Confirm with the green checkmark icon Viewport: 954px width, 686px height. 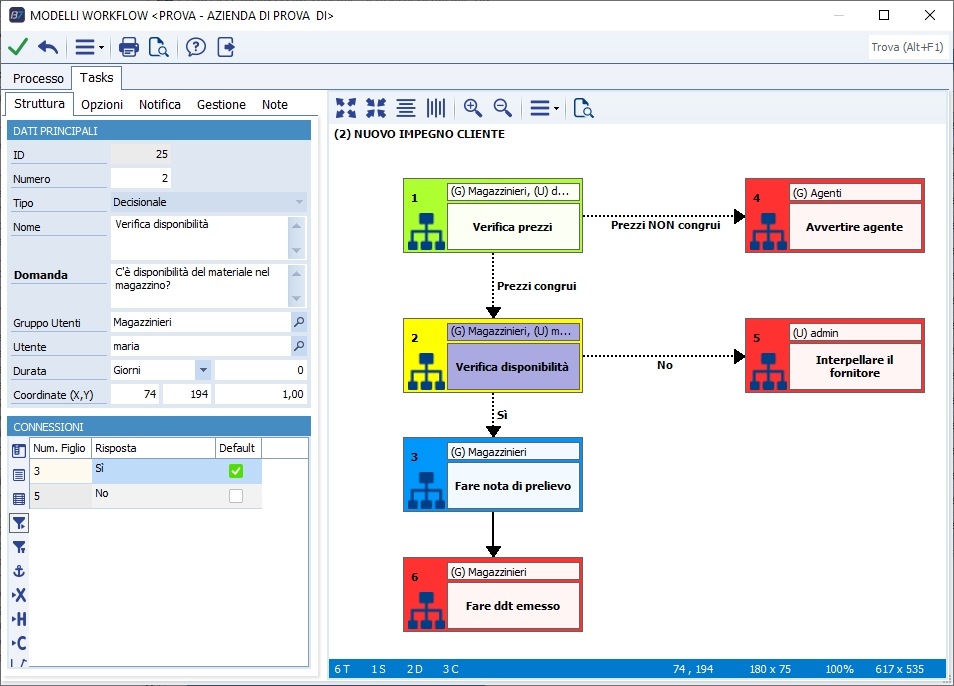point(18,47)
